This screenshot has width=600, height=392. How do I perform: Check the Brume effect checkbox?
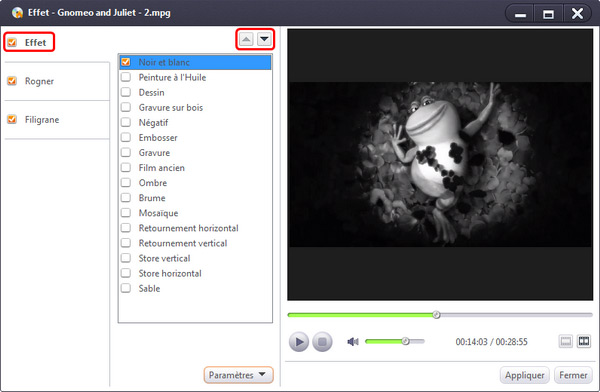[126, 198]
